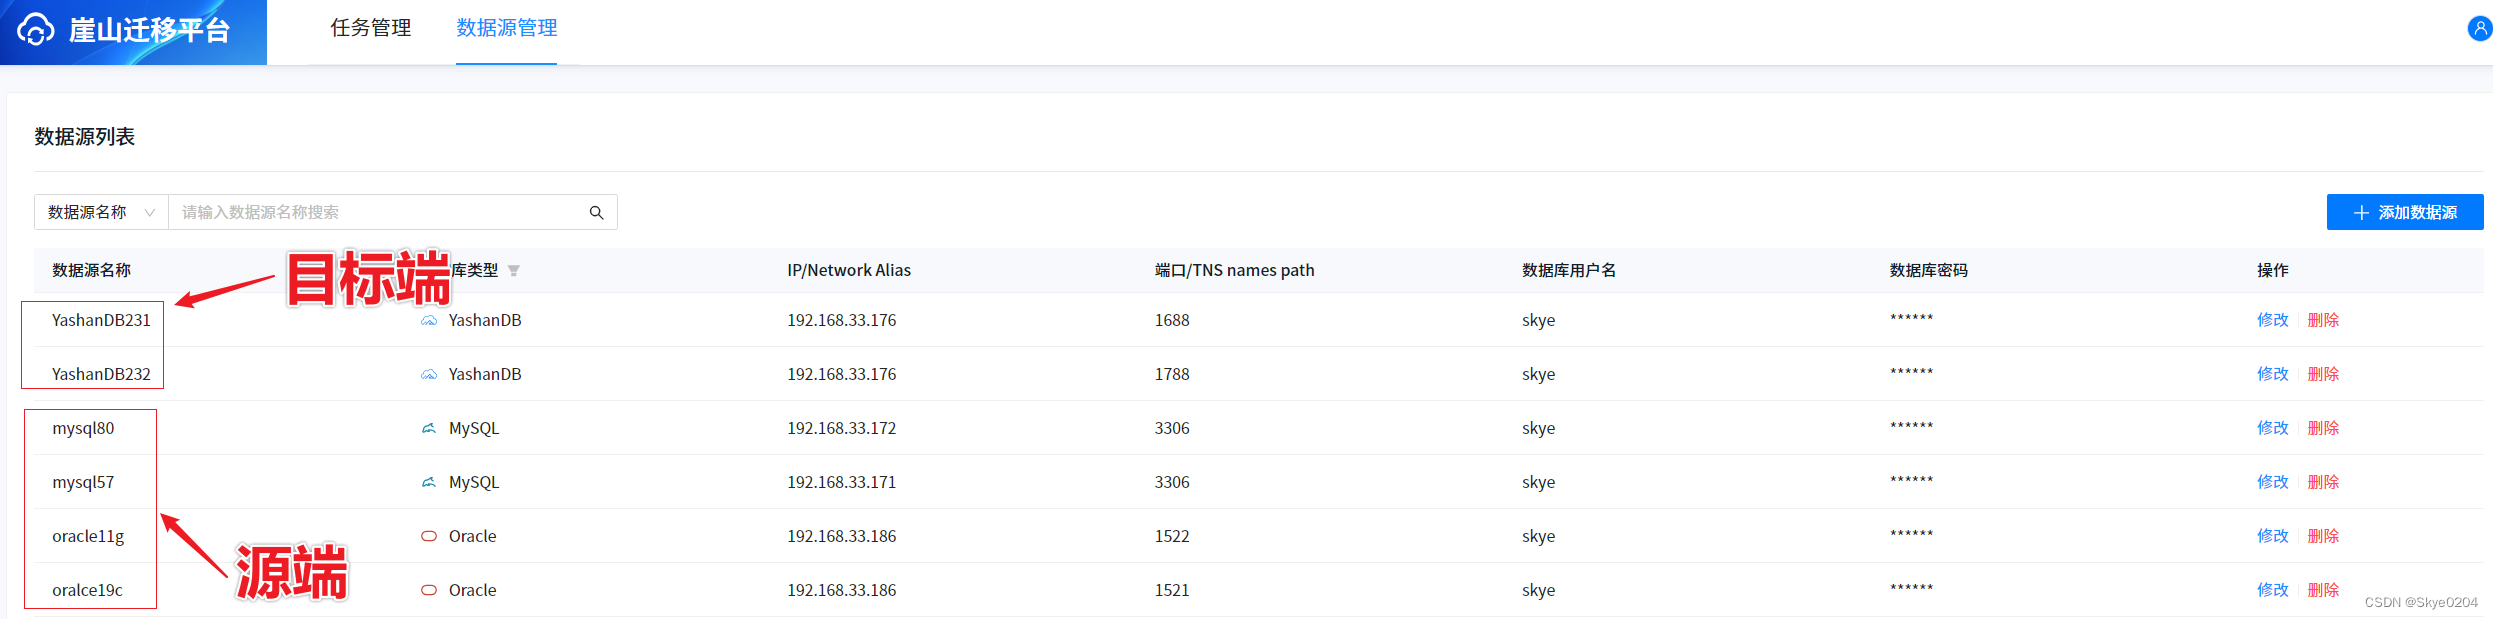Click the search magnifier icon
2493x619 pixels.
[596, 212]
